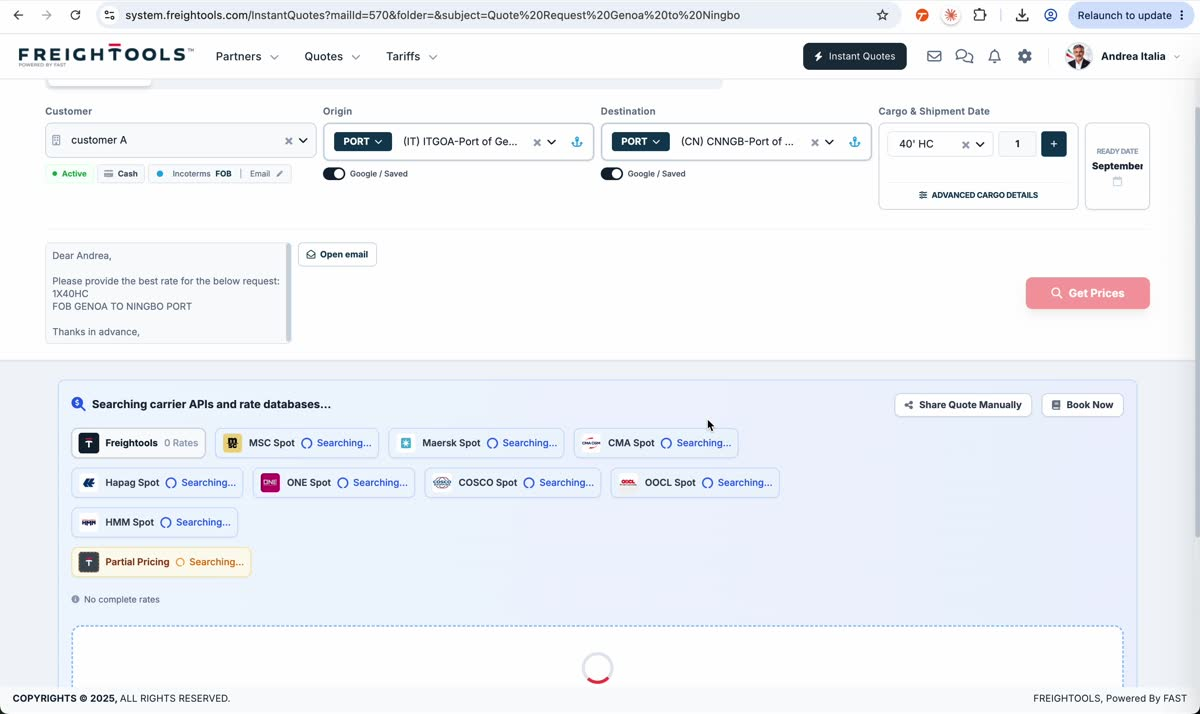Image resolution: width=1200 pixels, height=714 pixels.
Task: Open browser extensions puzzle icon
Action: [979, 15]
